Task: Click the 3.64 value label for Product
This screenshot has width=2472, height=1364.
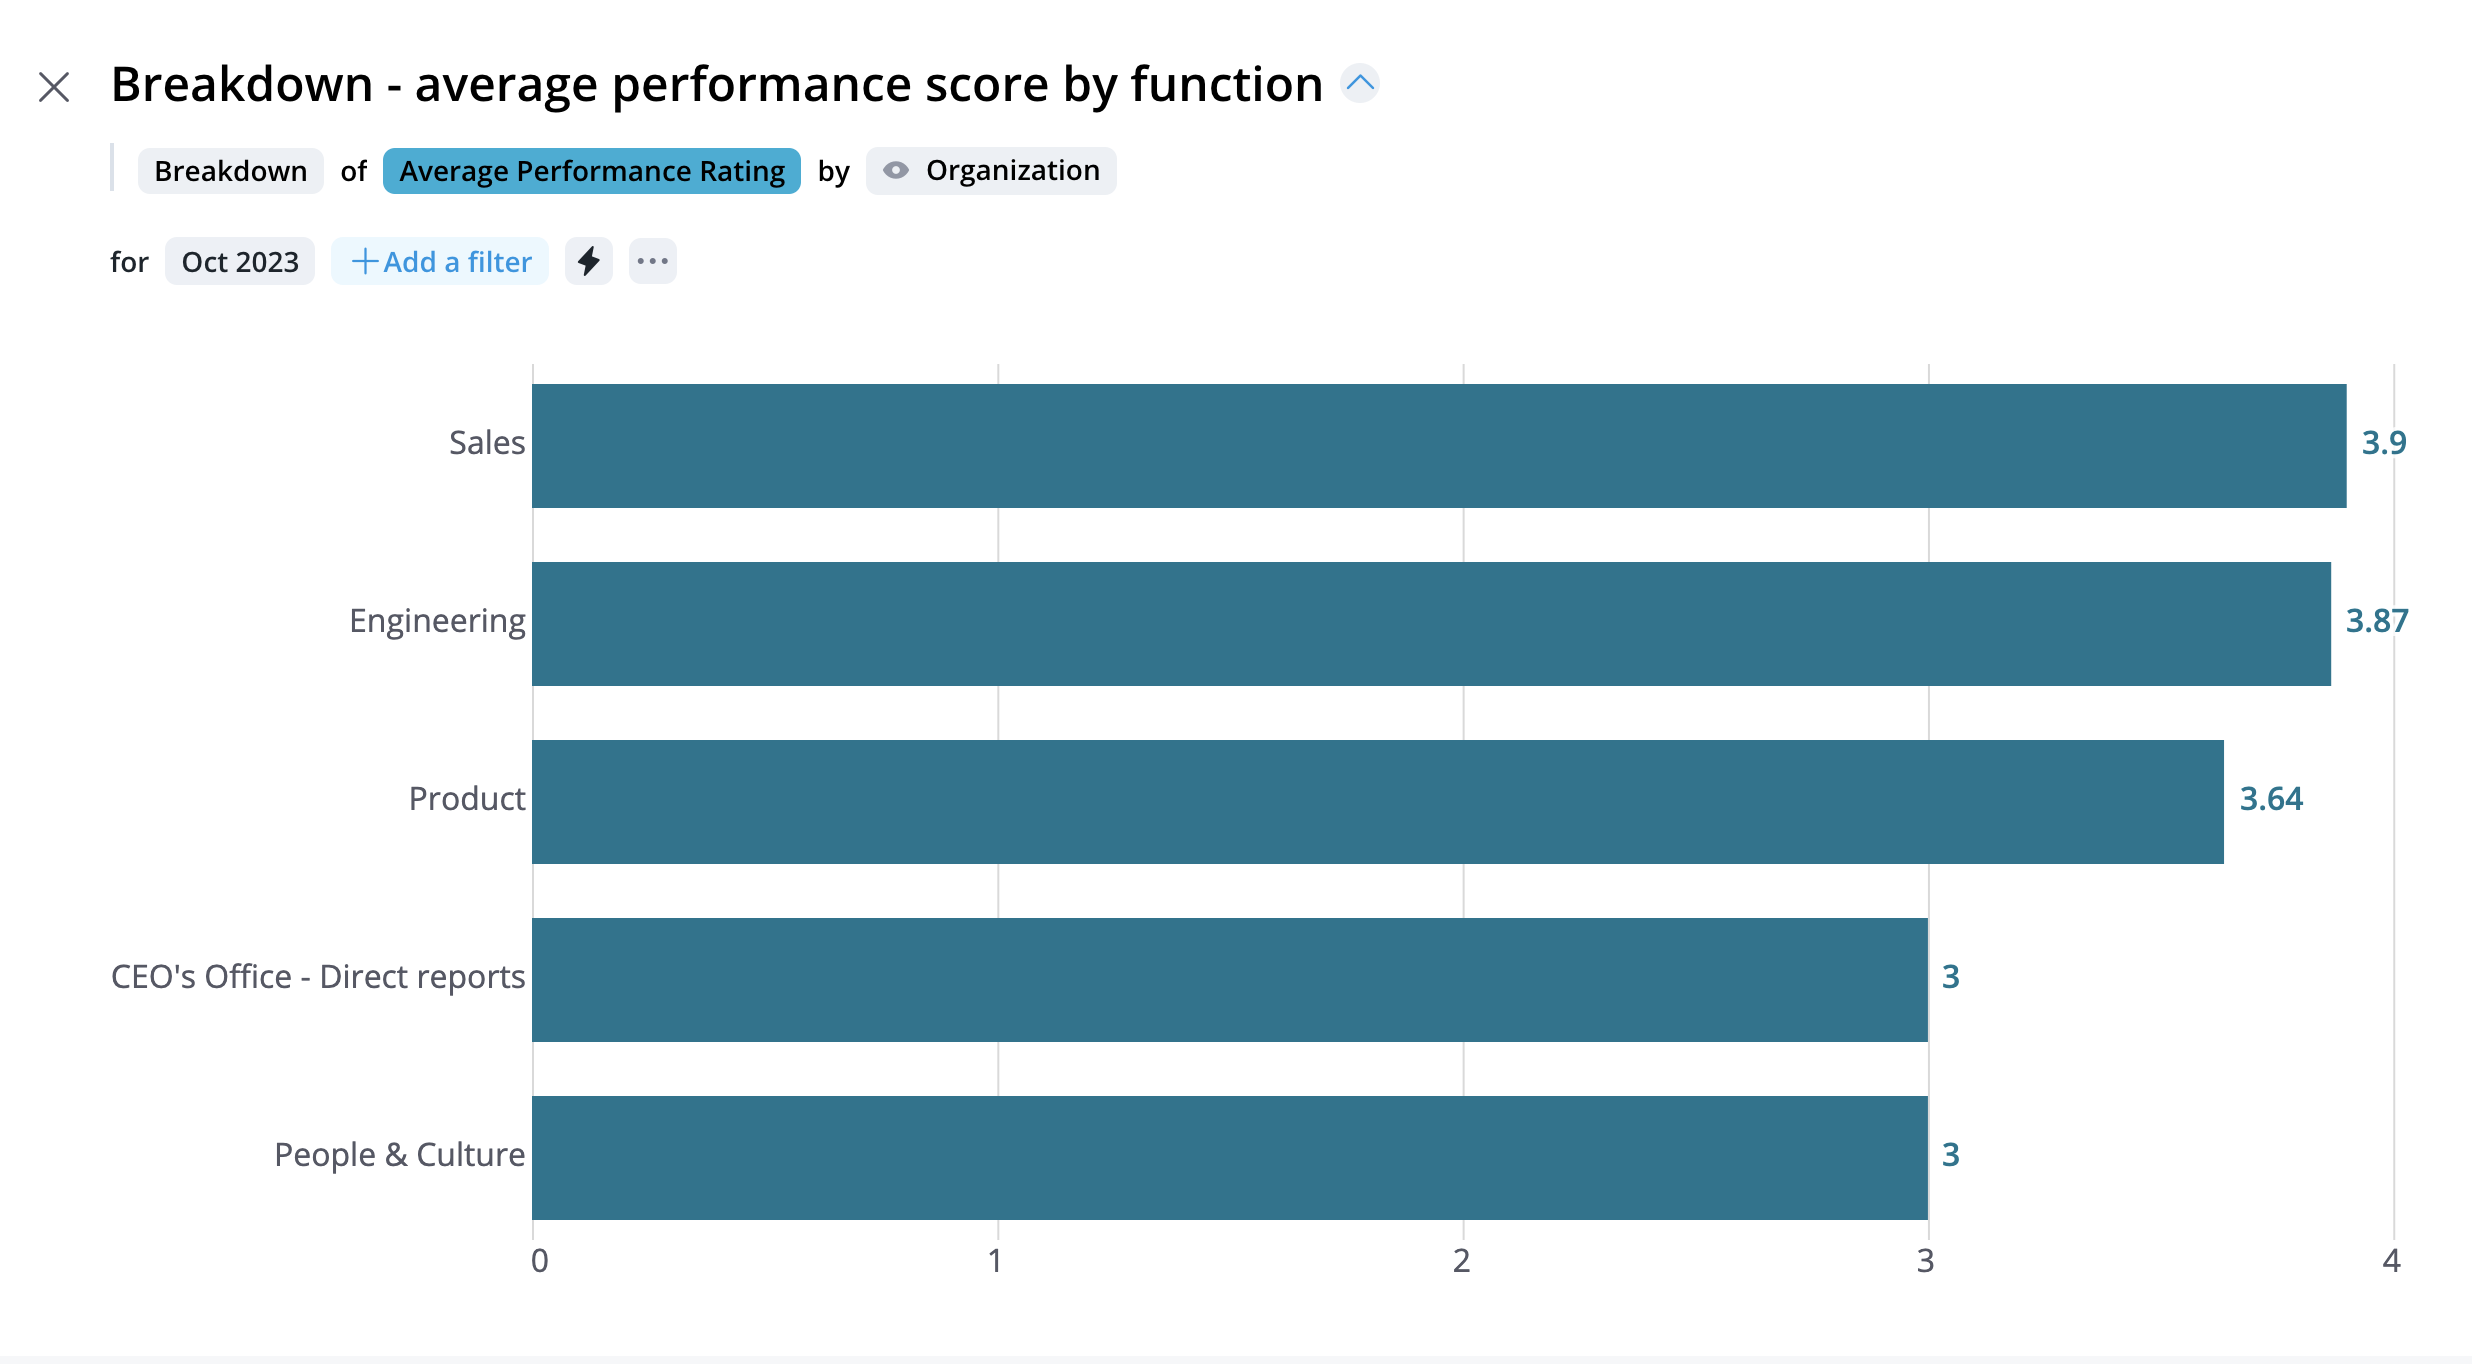Action: pyautogui.click(x=2270, y=799)
